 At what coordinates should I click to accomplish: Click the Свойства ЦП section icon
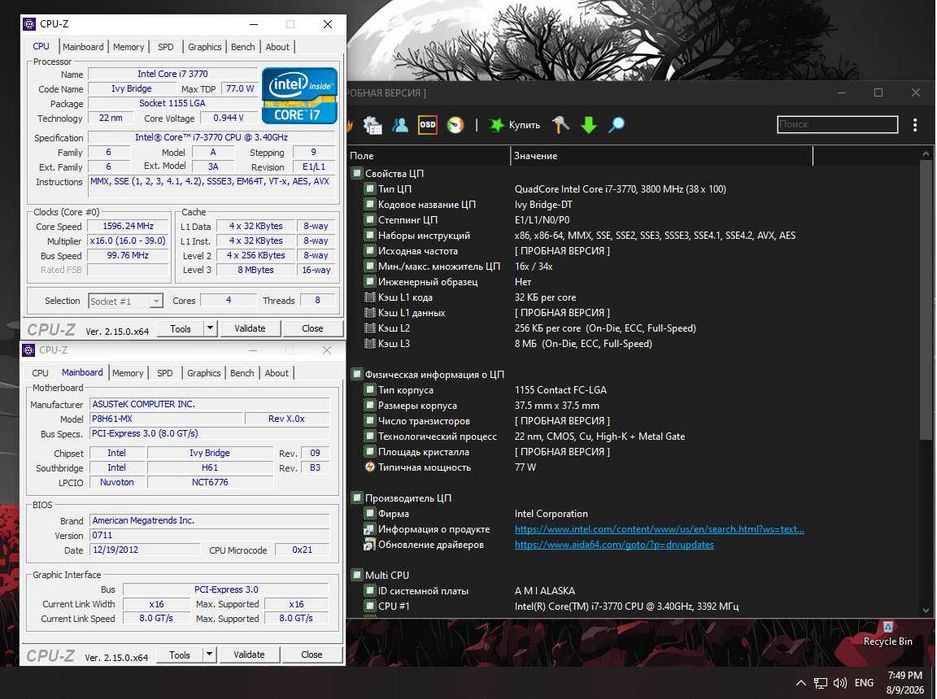[357, 173]
